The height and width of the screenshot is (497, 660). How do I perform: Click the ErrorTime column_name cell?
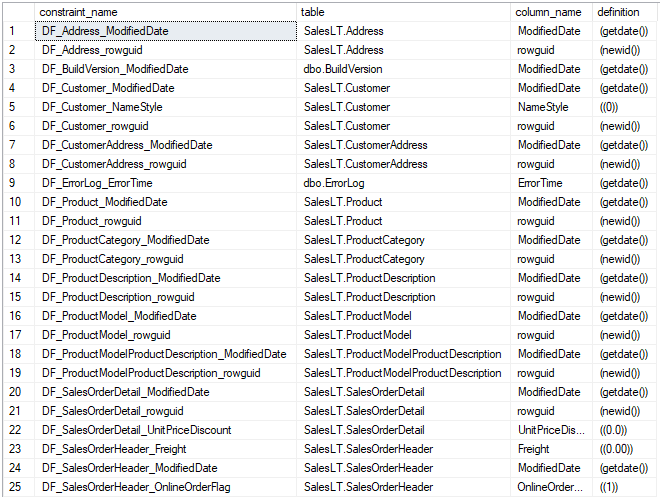(540, 183)
